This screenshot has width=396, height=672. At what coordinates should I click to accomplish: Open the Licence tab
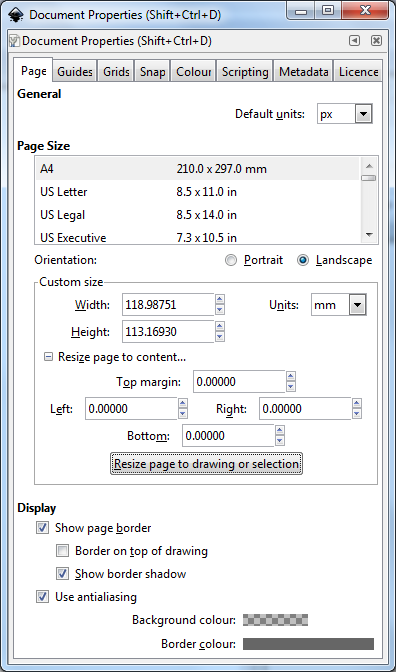(x=358, y=72)
